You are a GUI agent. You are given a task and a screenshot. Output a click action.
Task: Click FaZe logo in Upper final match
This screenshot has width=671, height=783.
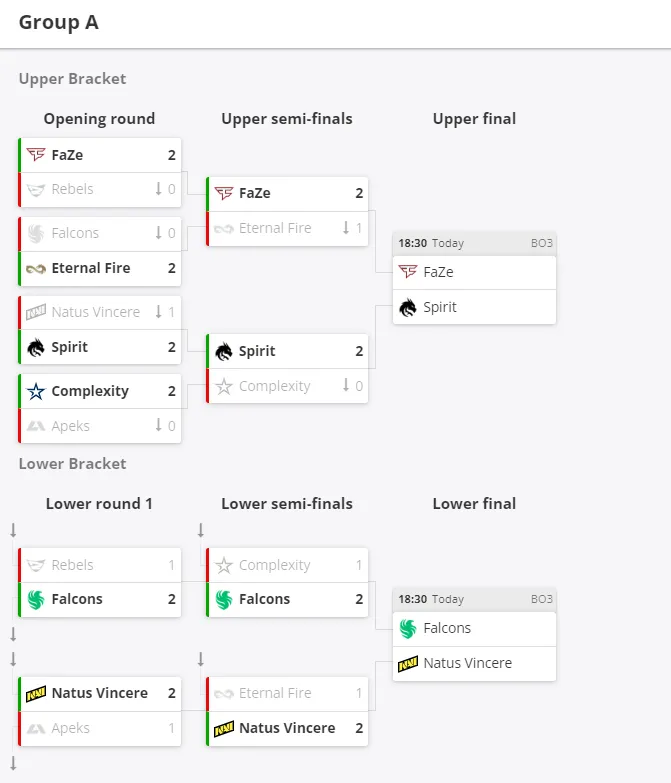click(x=408, y=272)
